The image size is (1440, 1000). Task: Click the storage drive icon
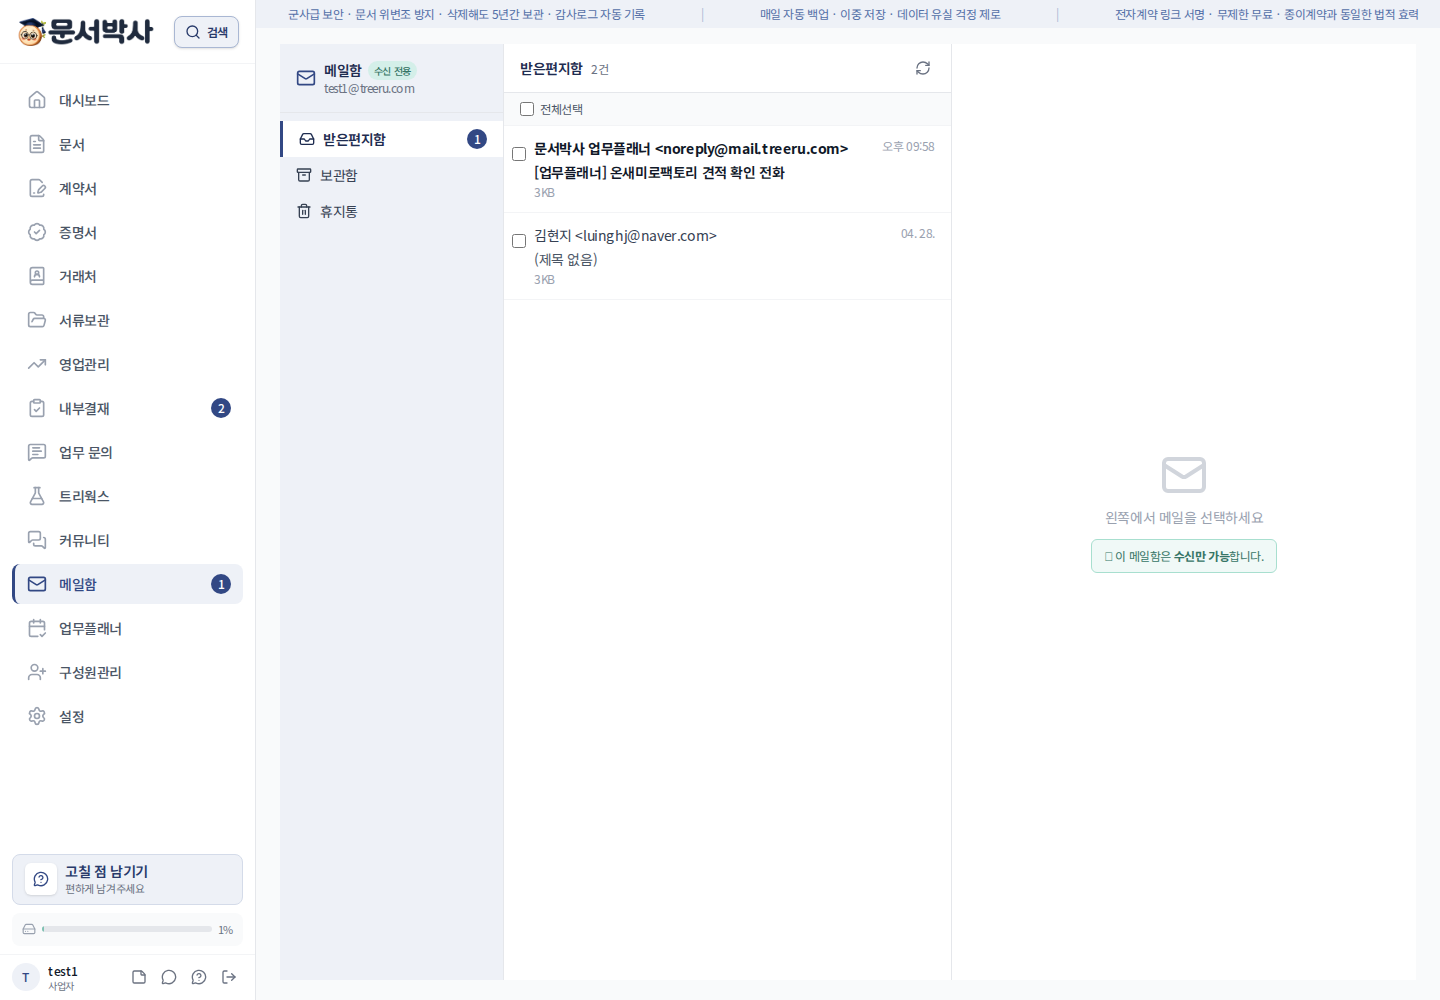[29, 929]
